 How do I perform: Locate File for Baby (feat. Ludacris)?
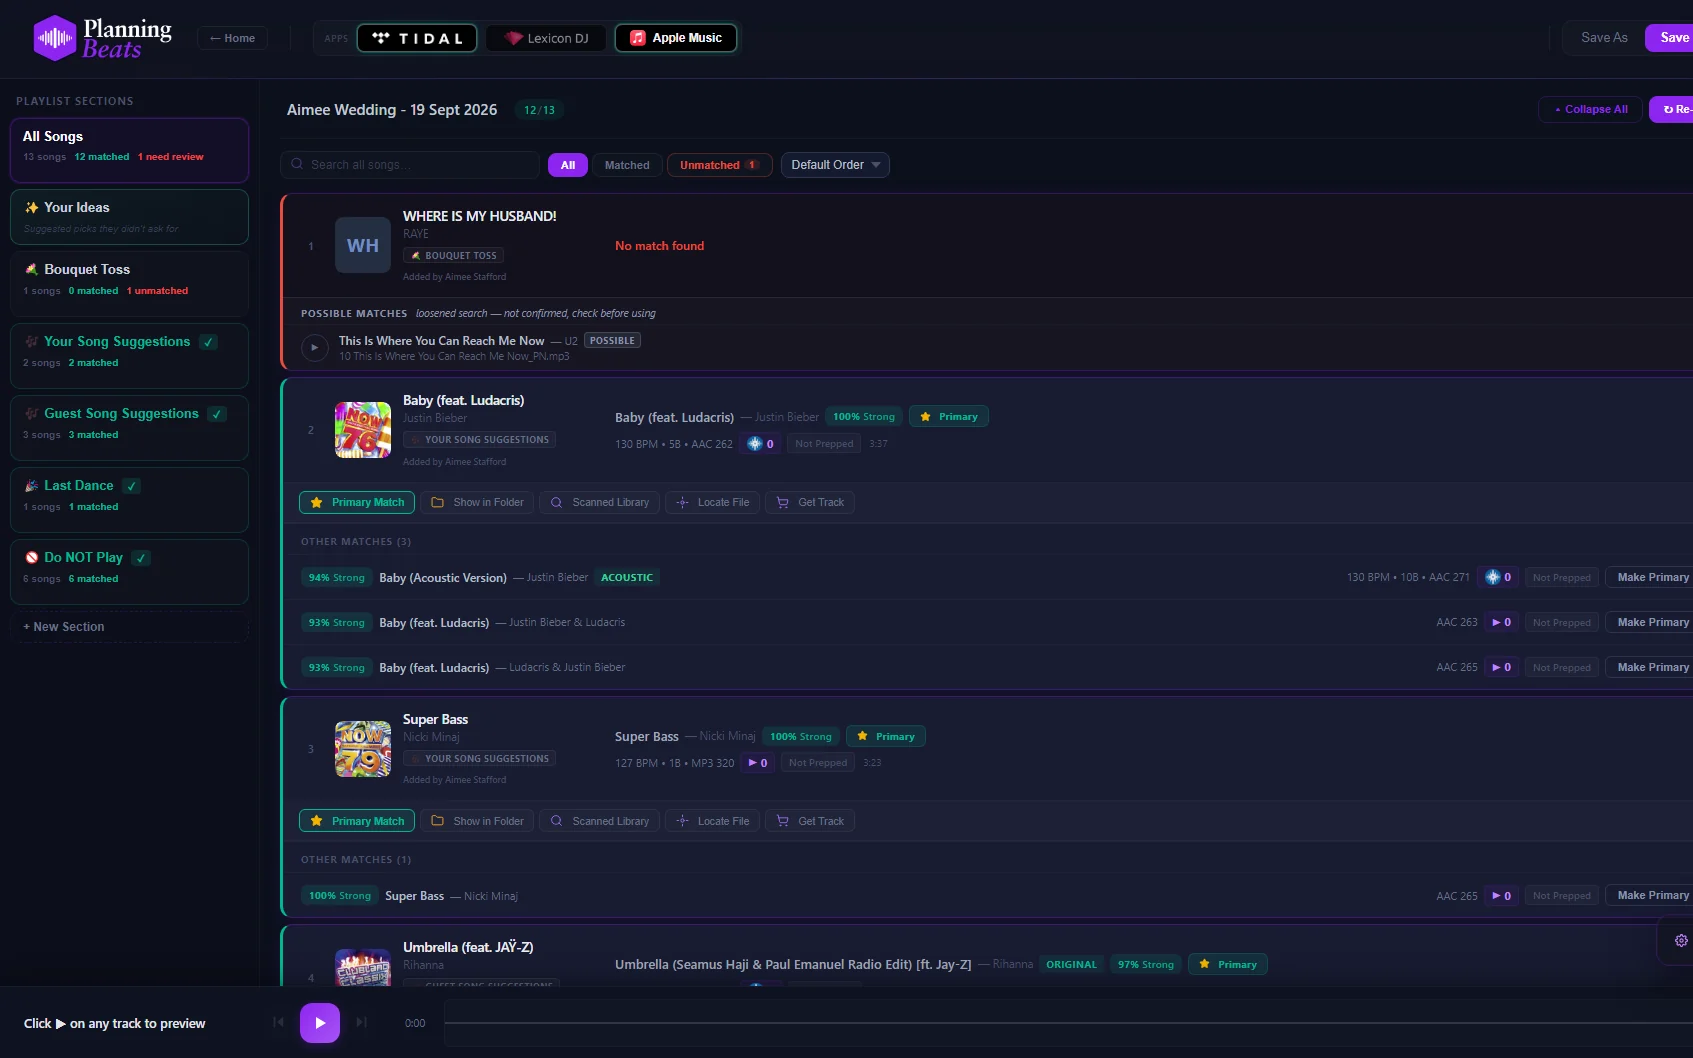tap(712, 502)
